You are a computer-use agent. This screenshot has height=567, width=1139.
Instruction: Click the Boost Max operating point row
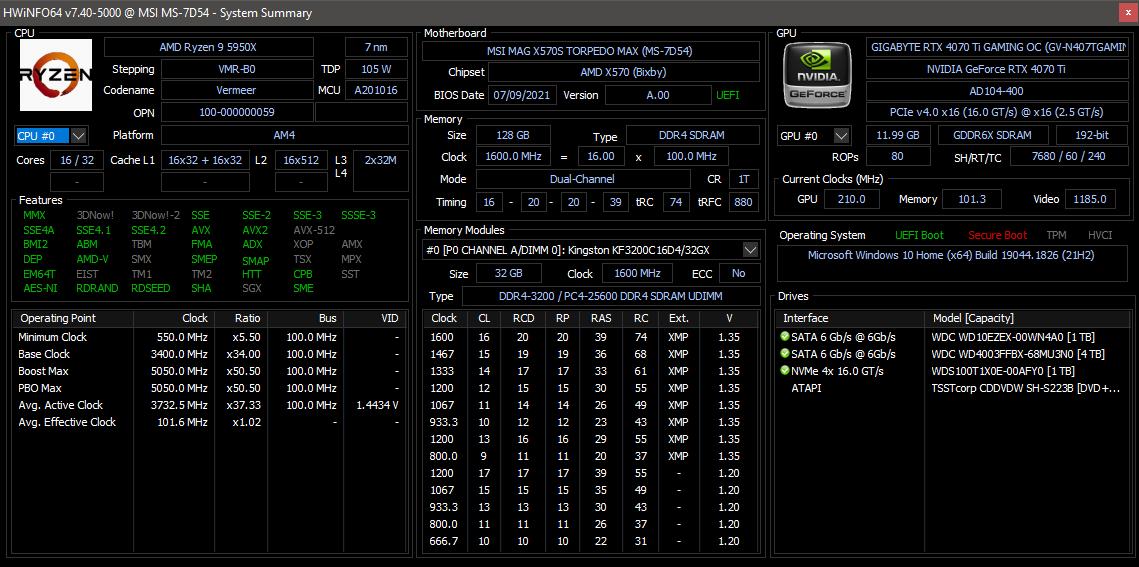[210, 371]
